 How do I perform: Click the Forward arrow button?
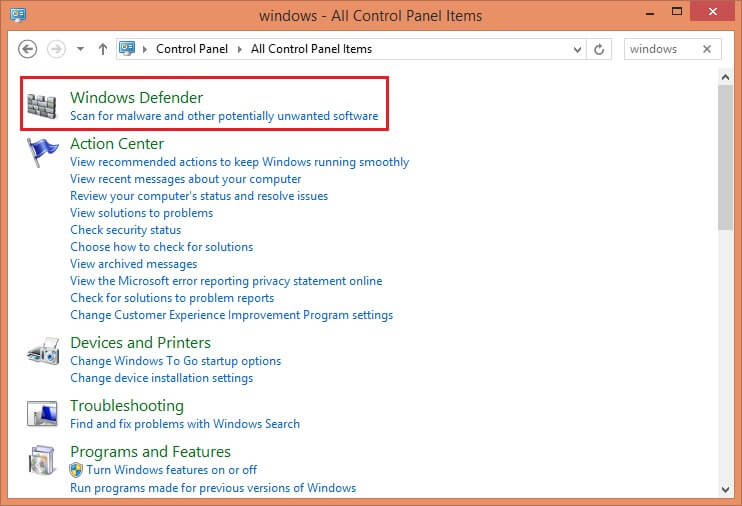tap(56, 49)
